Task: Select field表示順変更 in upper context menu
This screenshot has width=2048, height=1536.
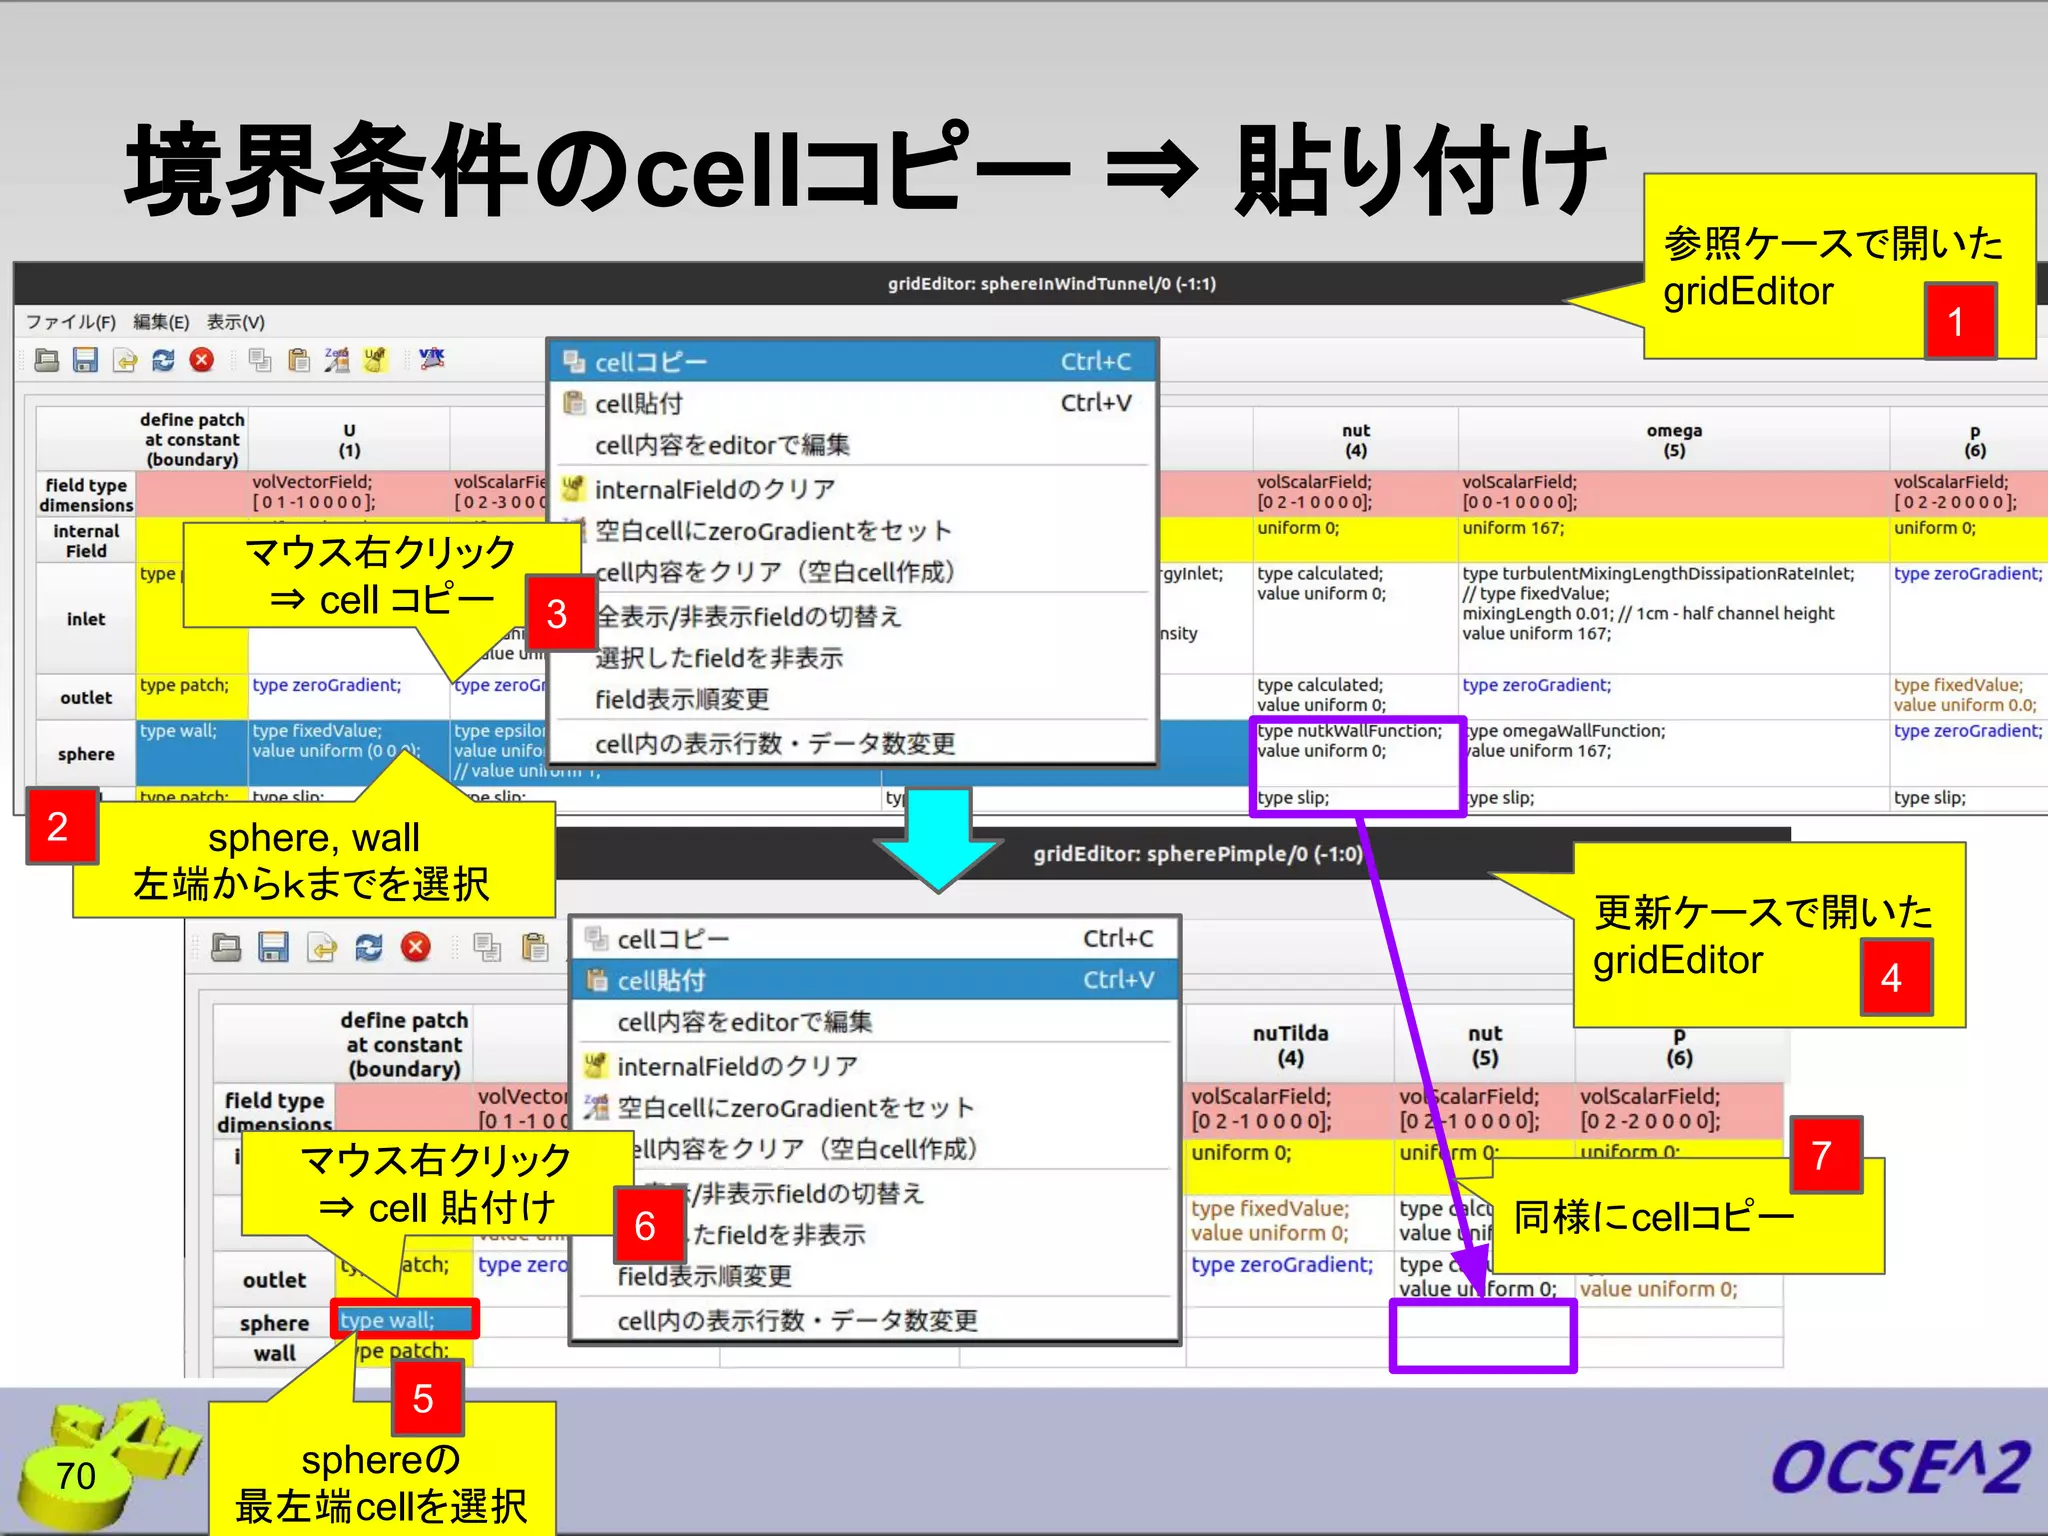Action: [852, 699]
